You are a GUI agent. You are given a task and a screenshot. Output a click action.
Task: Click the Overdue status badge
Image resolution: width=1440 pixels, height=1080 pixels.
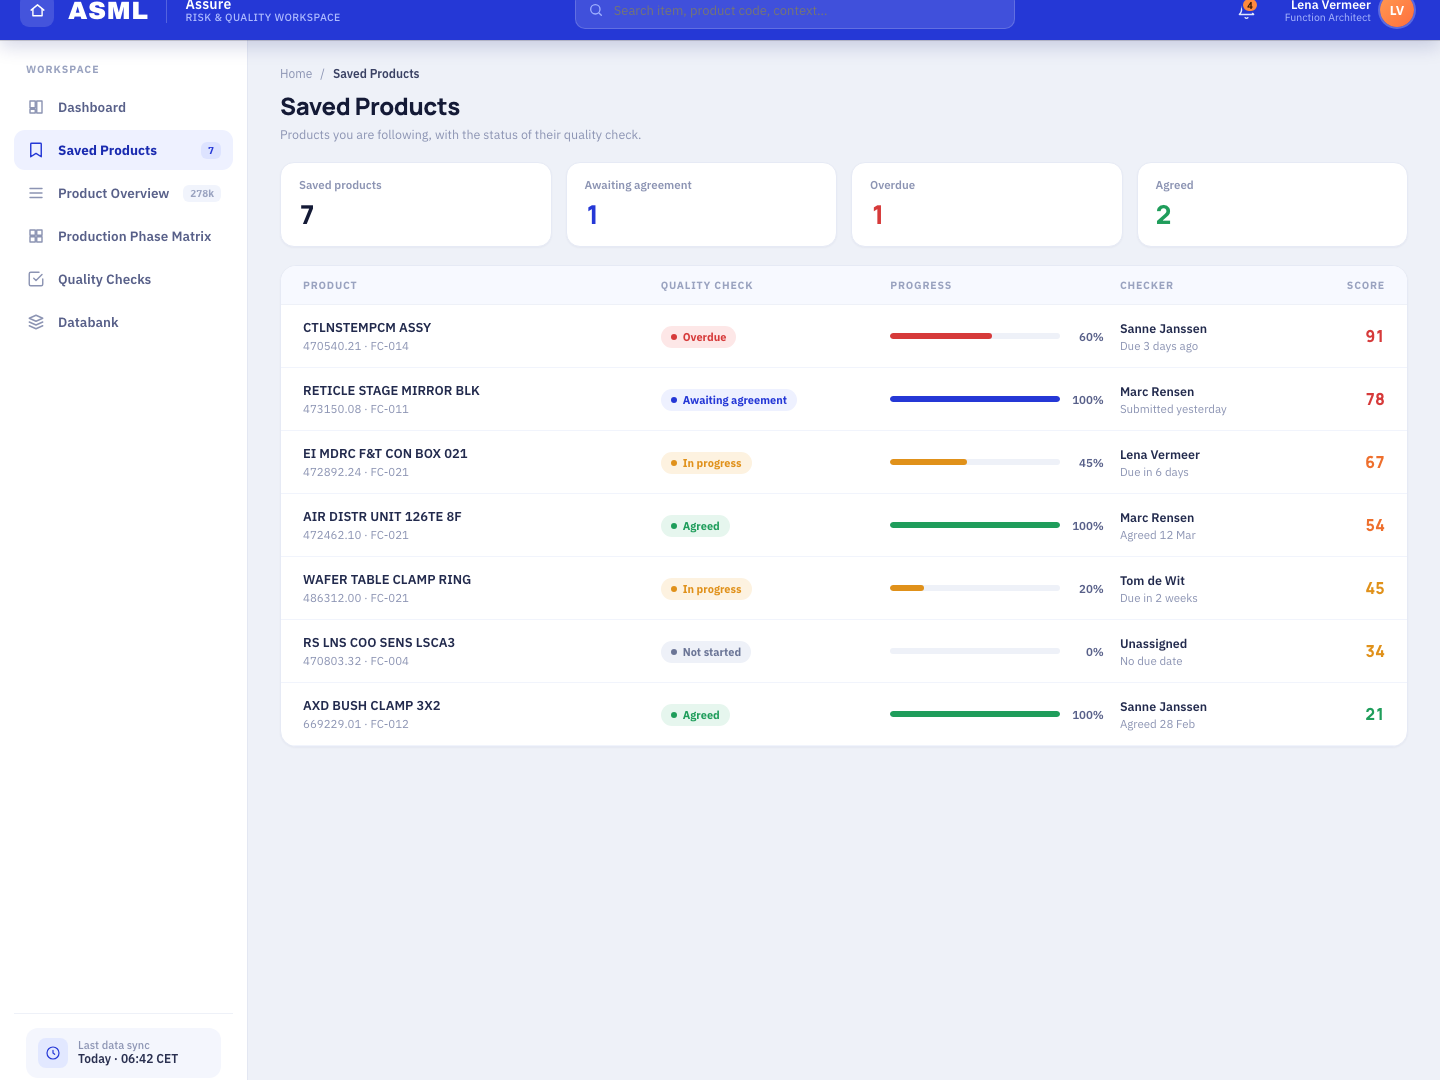coord(698,337)
